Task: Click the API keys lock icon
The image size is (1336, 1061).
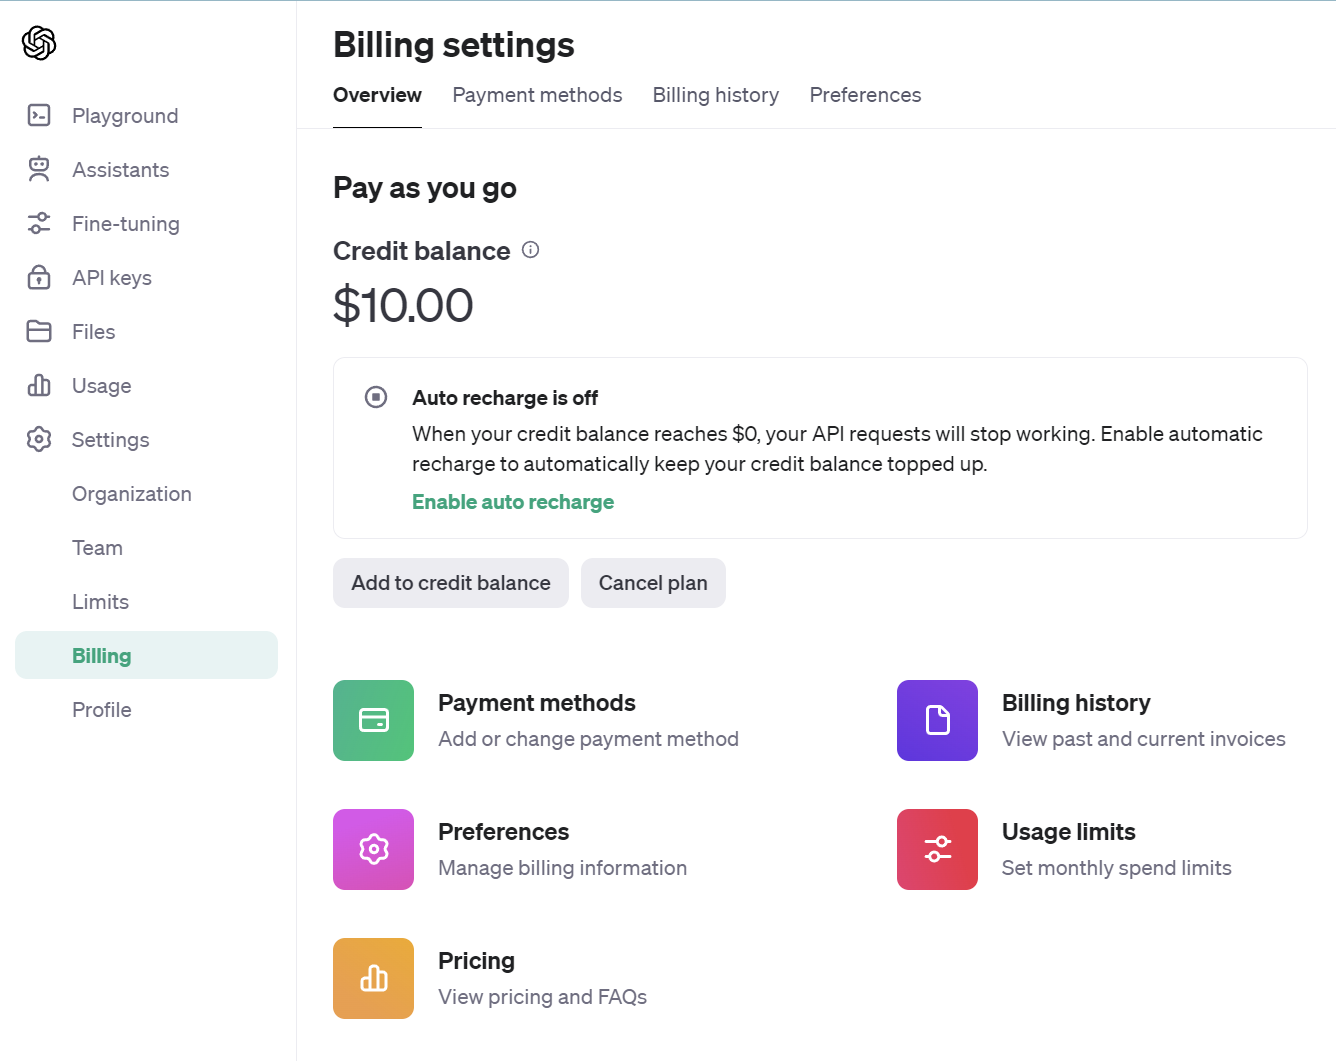Action: [39, 278]
